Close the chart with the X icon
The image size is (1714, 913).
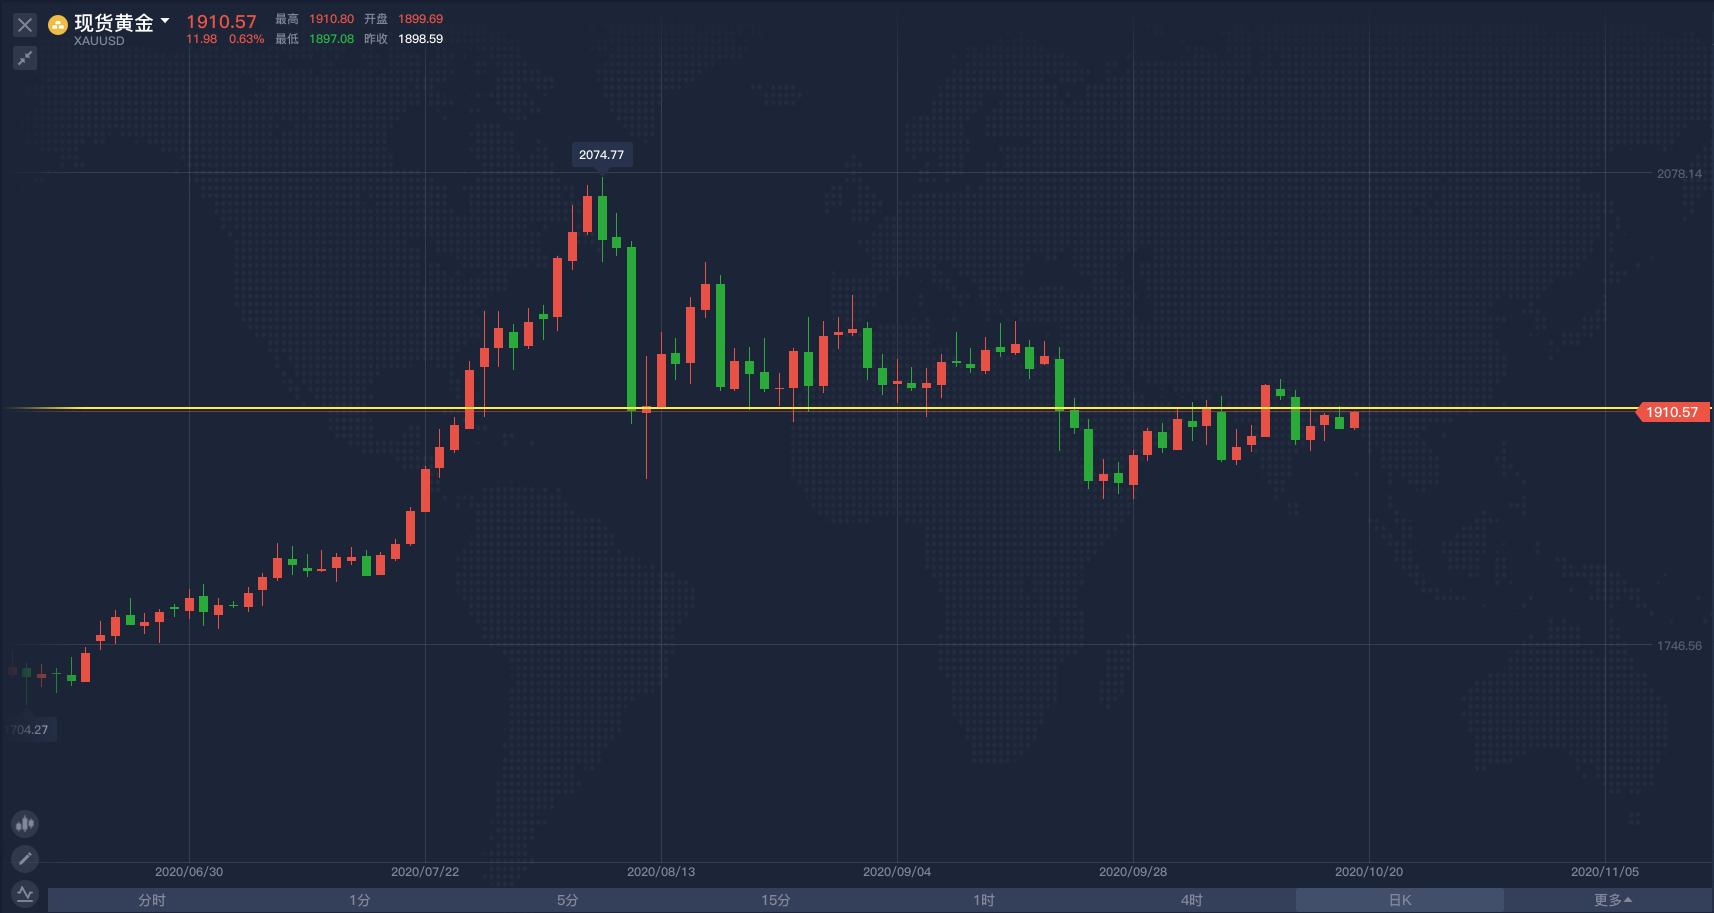(x=25, y=25)
